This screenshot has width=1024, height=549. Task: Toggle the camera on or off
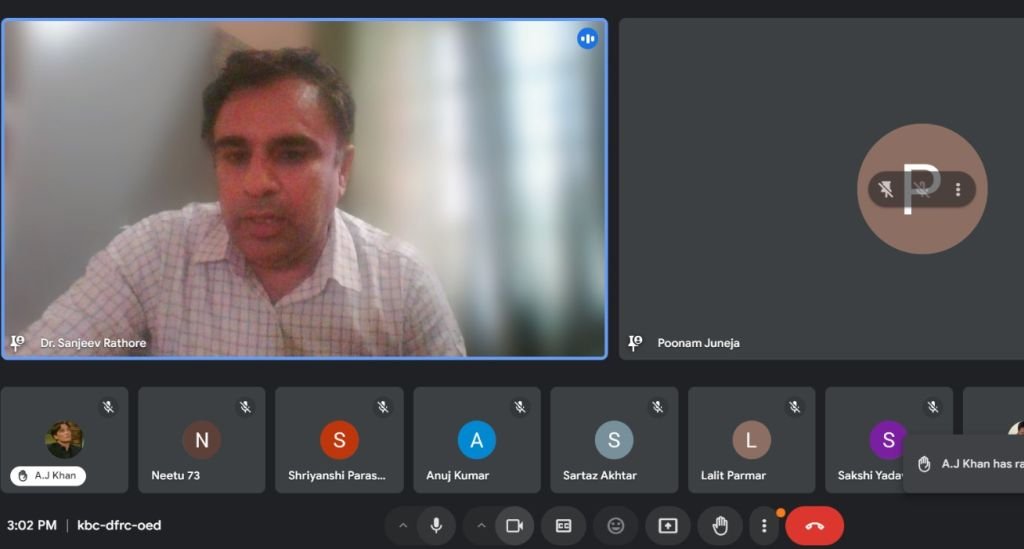[514, 526]
